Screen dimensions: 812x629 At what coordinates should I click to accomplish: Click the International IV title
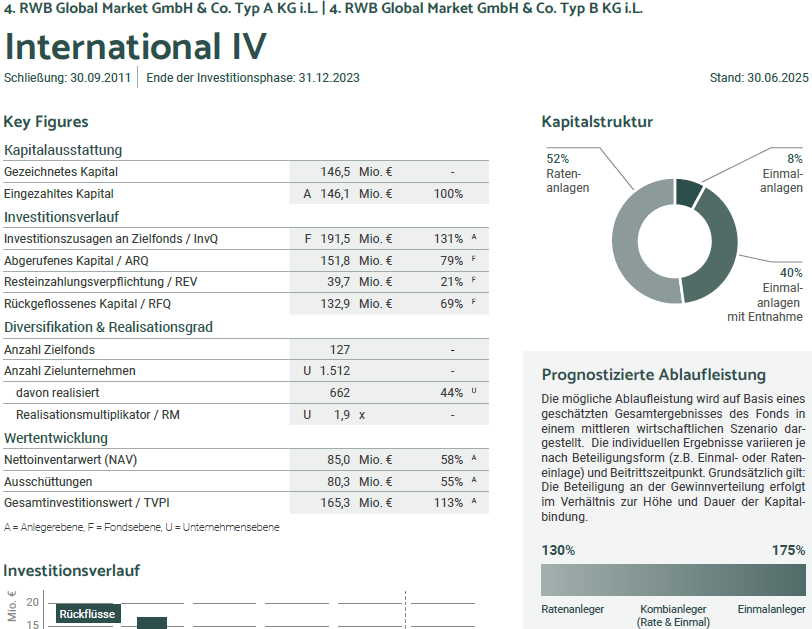point(136,46)
